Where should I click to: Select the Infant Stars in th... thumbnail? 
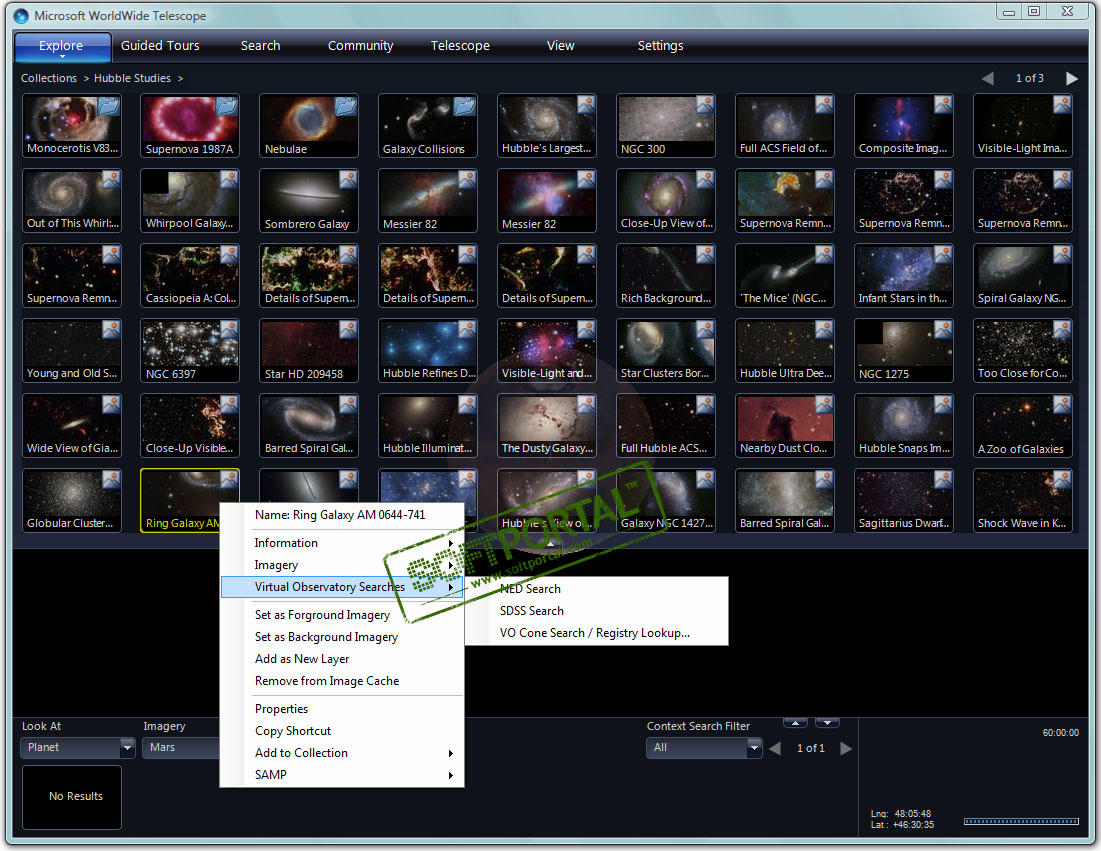(x=904, y=276)
